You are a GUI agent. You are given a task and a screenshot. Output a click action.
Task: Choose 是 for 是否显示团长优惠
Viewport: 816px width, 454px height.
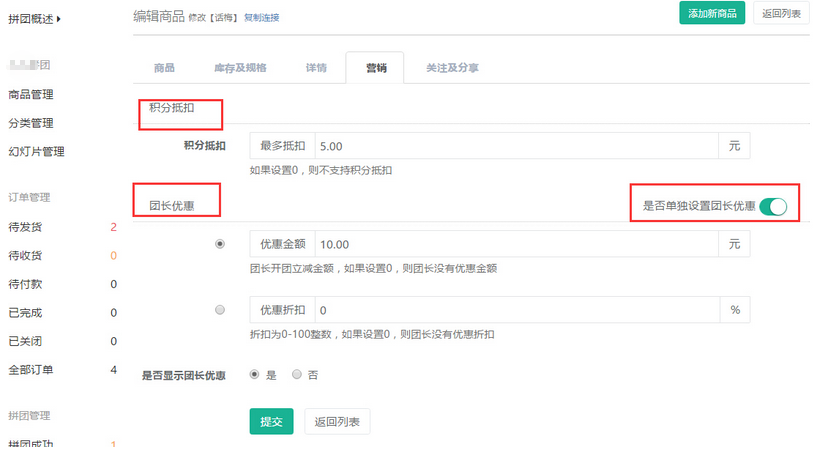(x=253, y=375)
